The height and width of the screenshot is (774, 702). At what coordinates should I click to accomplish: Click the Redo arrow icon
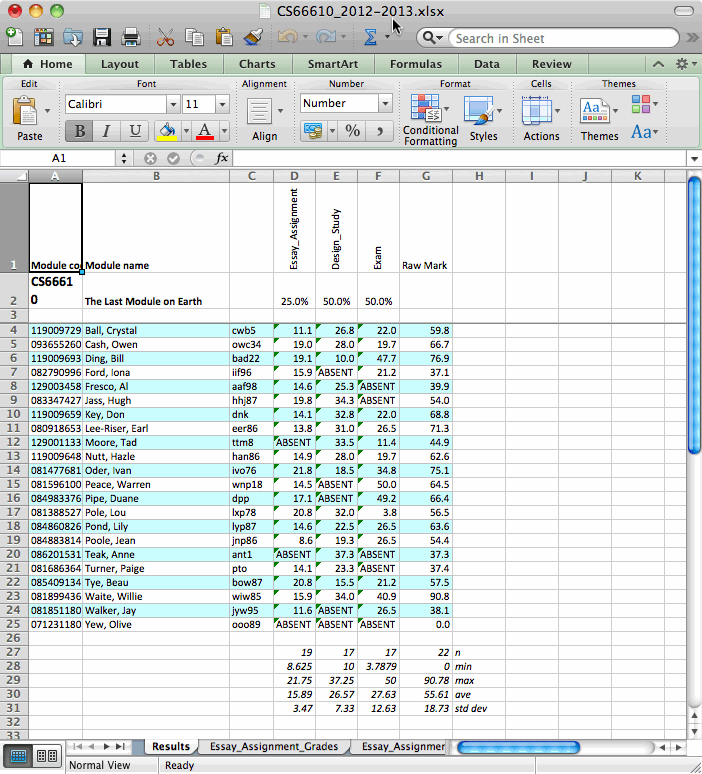coord(326,37)
